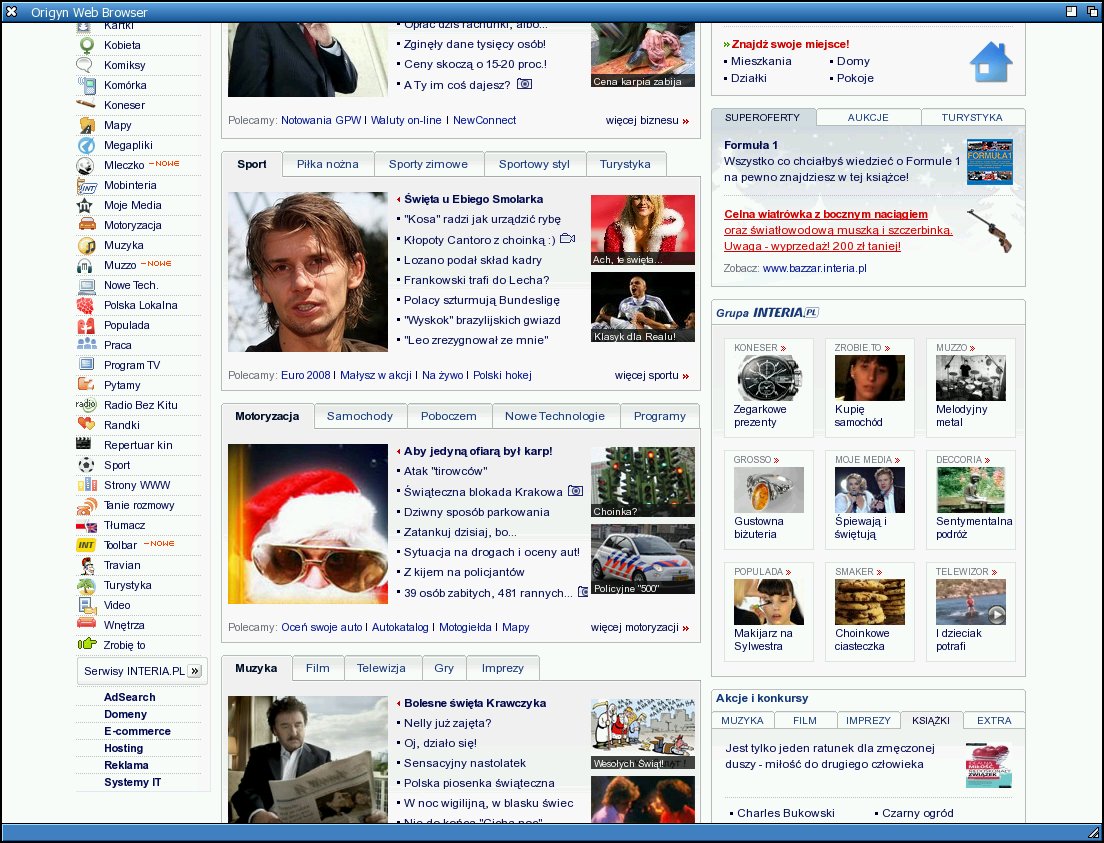Visit www.bazzar.interia.pl link
This screenshot has width=1104, height=843.
coord(815,268)
